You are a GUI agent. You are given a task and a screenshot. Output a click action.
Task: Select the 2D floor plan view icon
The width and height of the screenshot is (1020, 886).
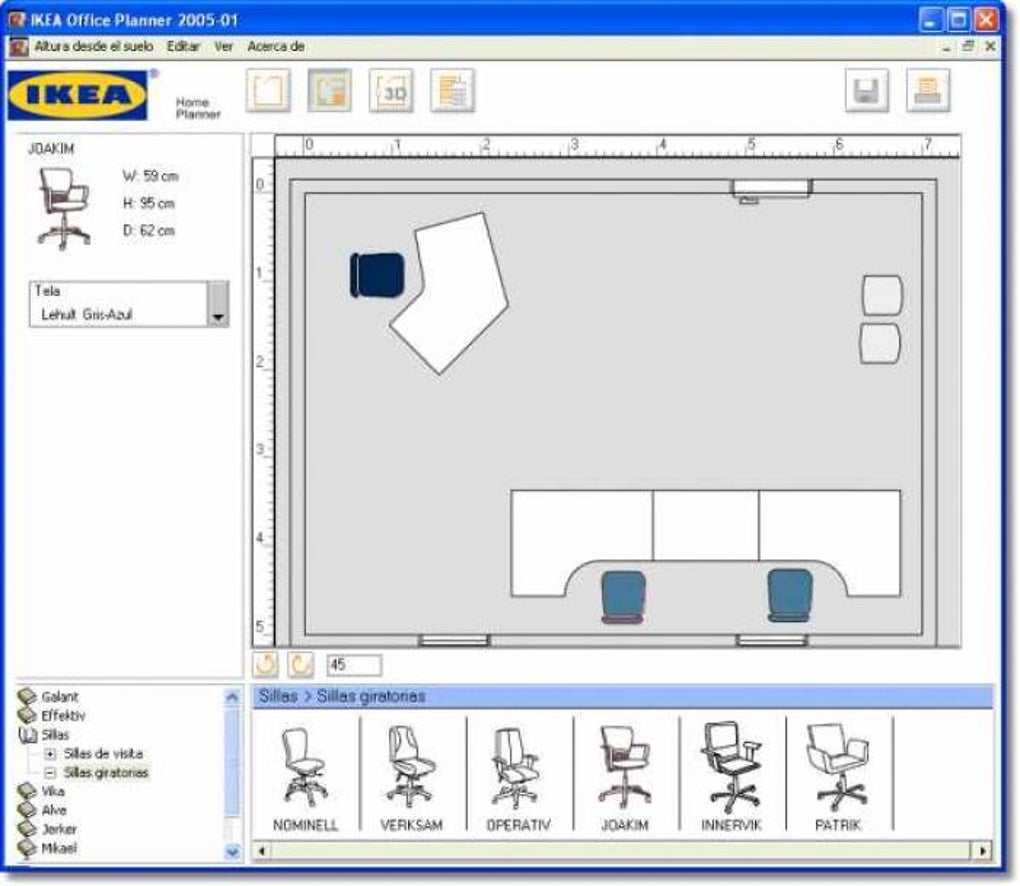pos(330,90)
